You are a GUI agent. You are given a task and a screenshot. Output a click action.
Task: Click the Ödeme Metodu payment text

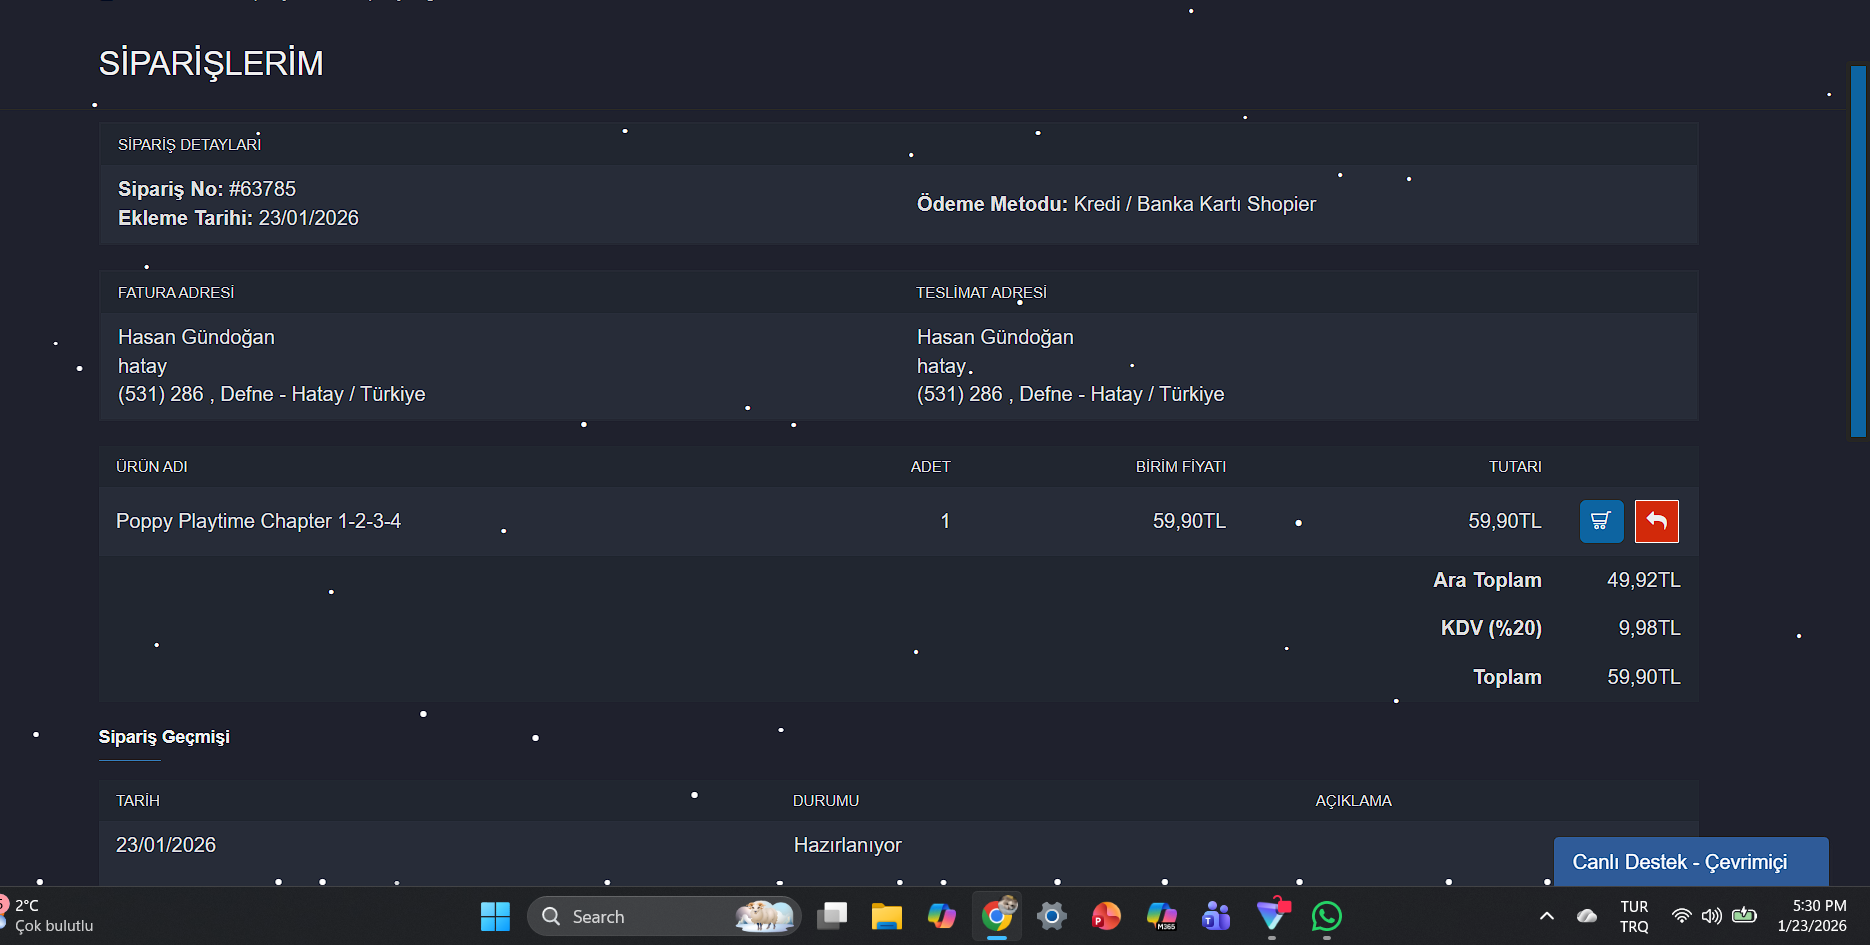click(x=1116, y=204)
